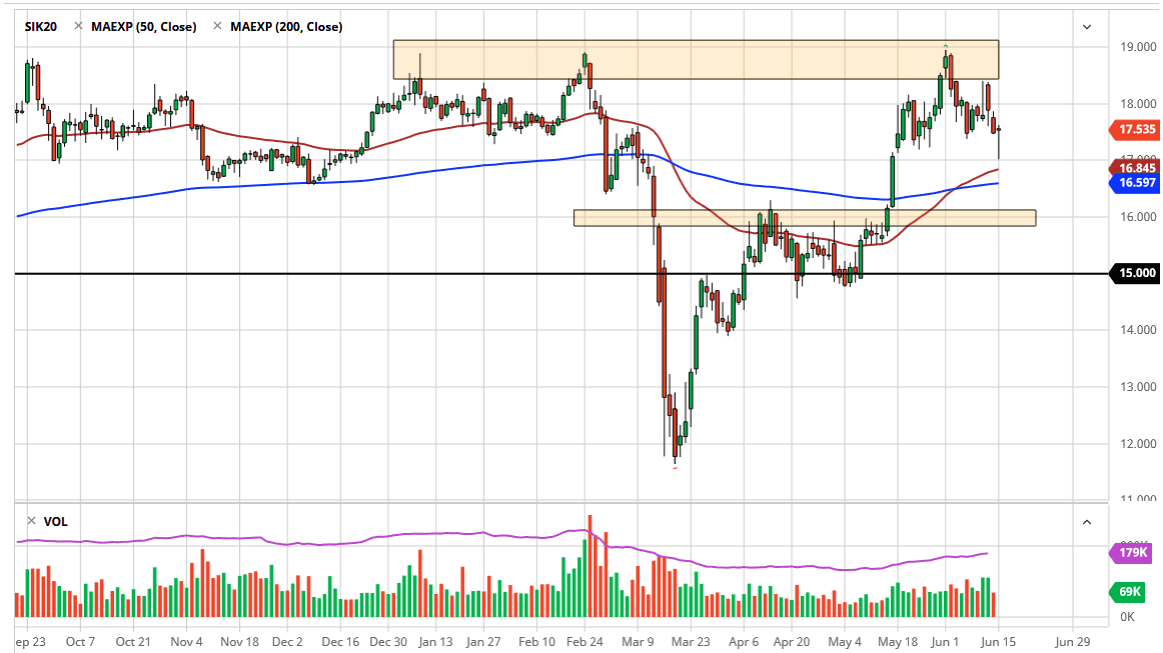Viewport: 1163px width, 653px height.
Task: Select the VOL study label
Action: (x=55, y=521)
